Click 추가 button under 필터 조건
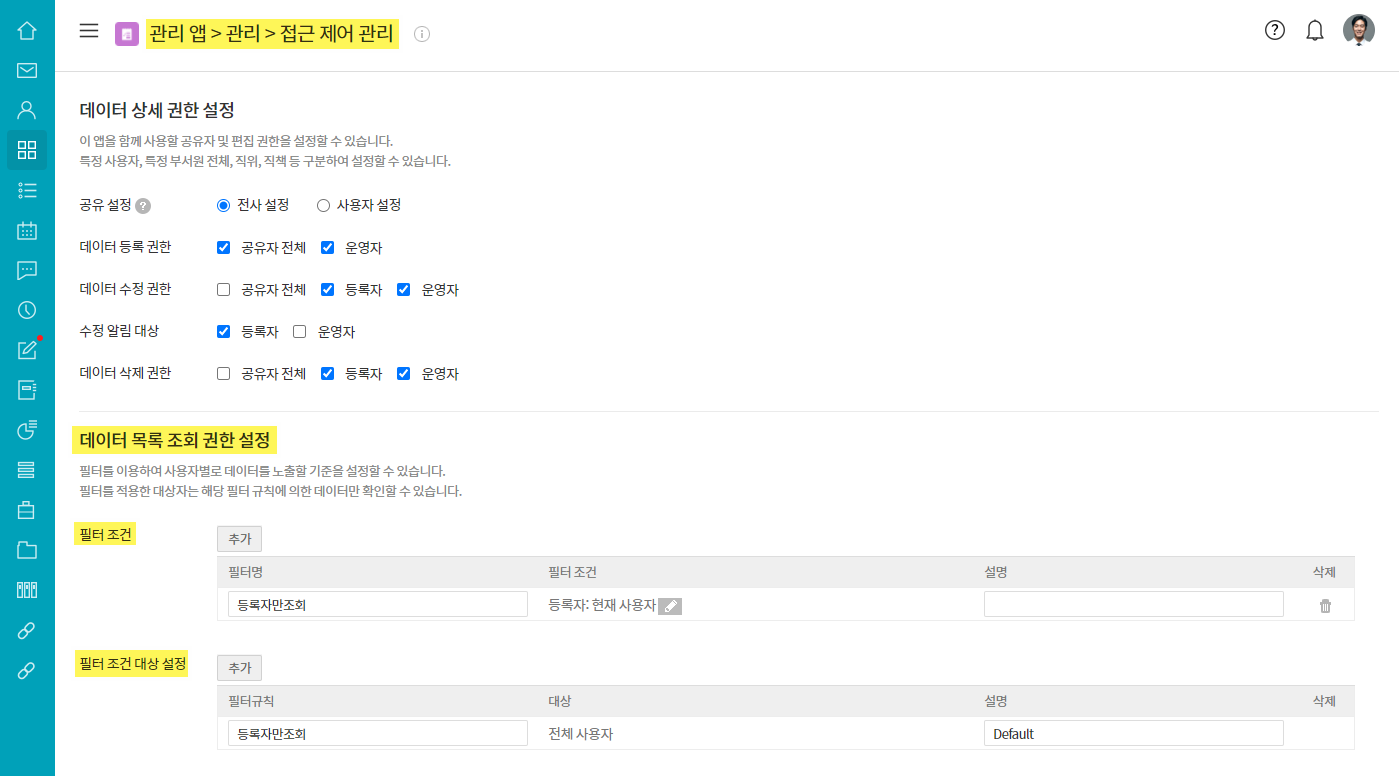1399x776 pixels. coord(239,539)
